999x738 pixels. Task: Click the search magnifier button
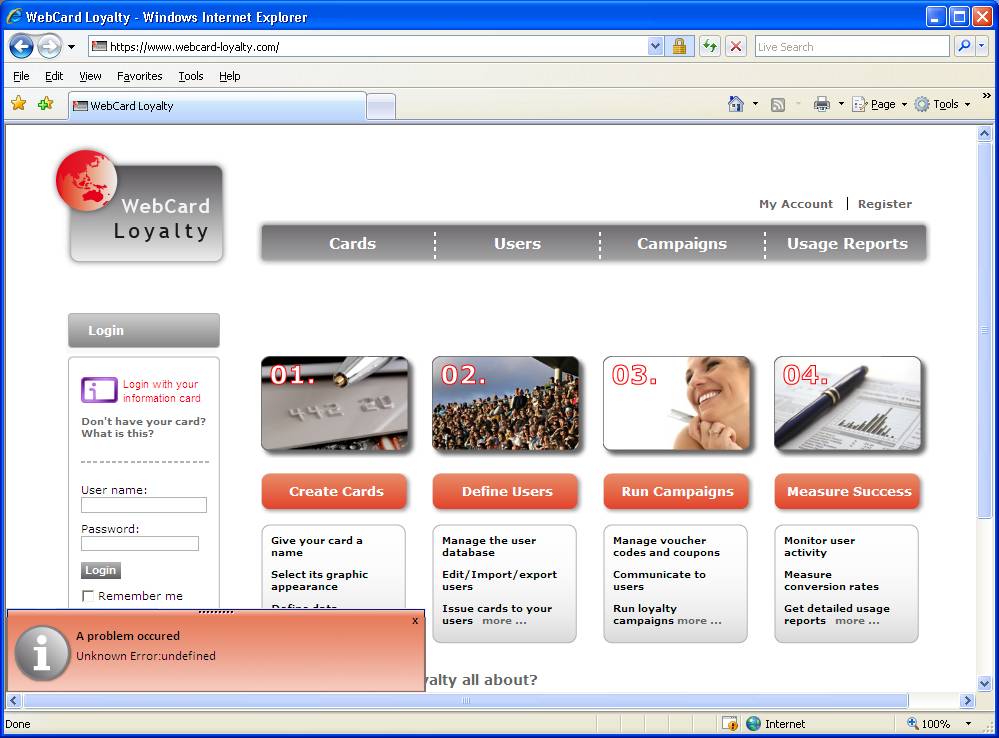click(964, 47)
